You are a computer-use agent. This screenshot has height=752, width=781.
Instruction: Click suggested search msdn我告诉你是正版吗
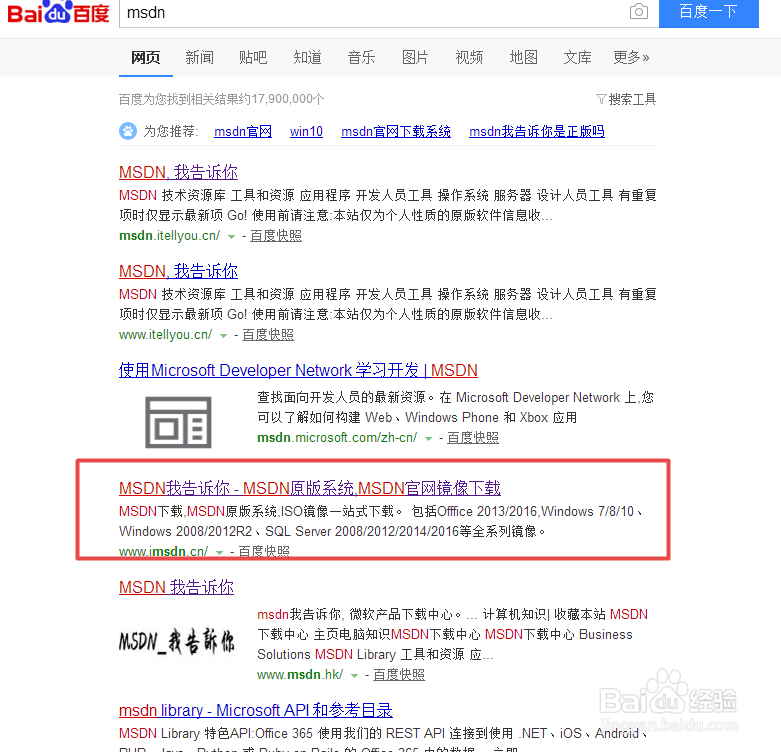[537, 131]
